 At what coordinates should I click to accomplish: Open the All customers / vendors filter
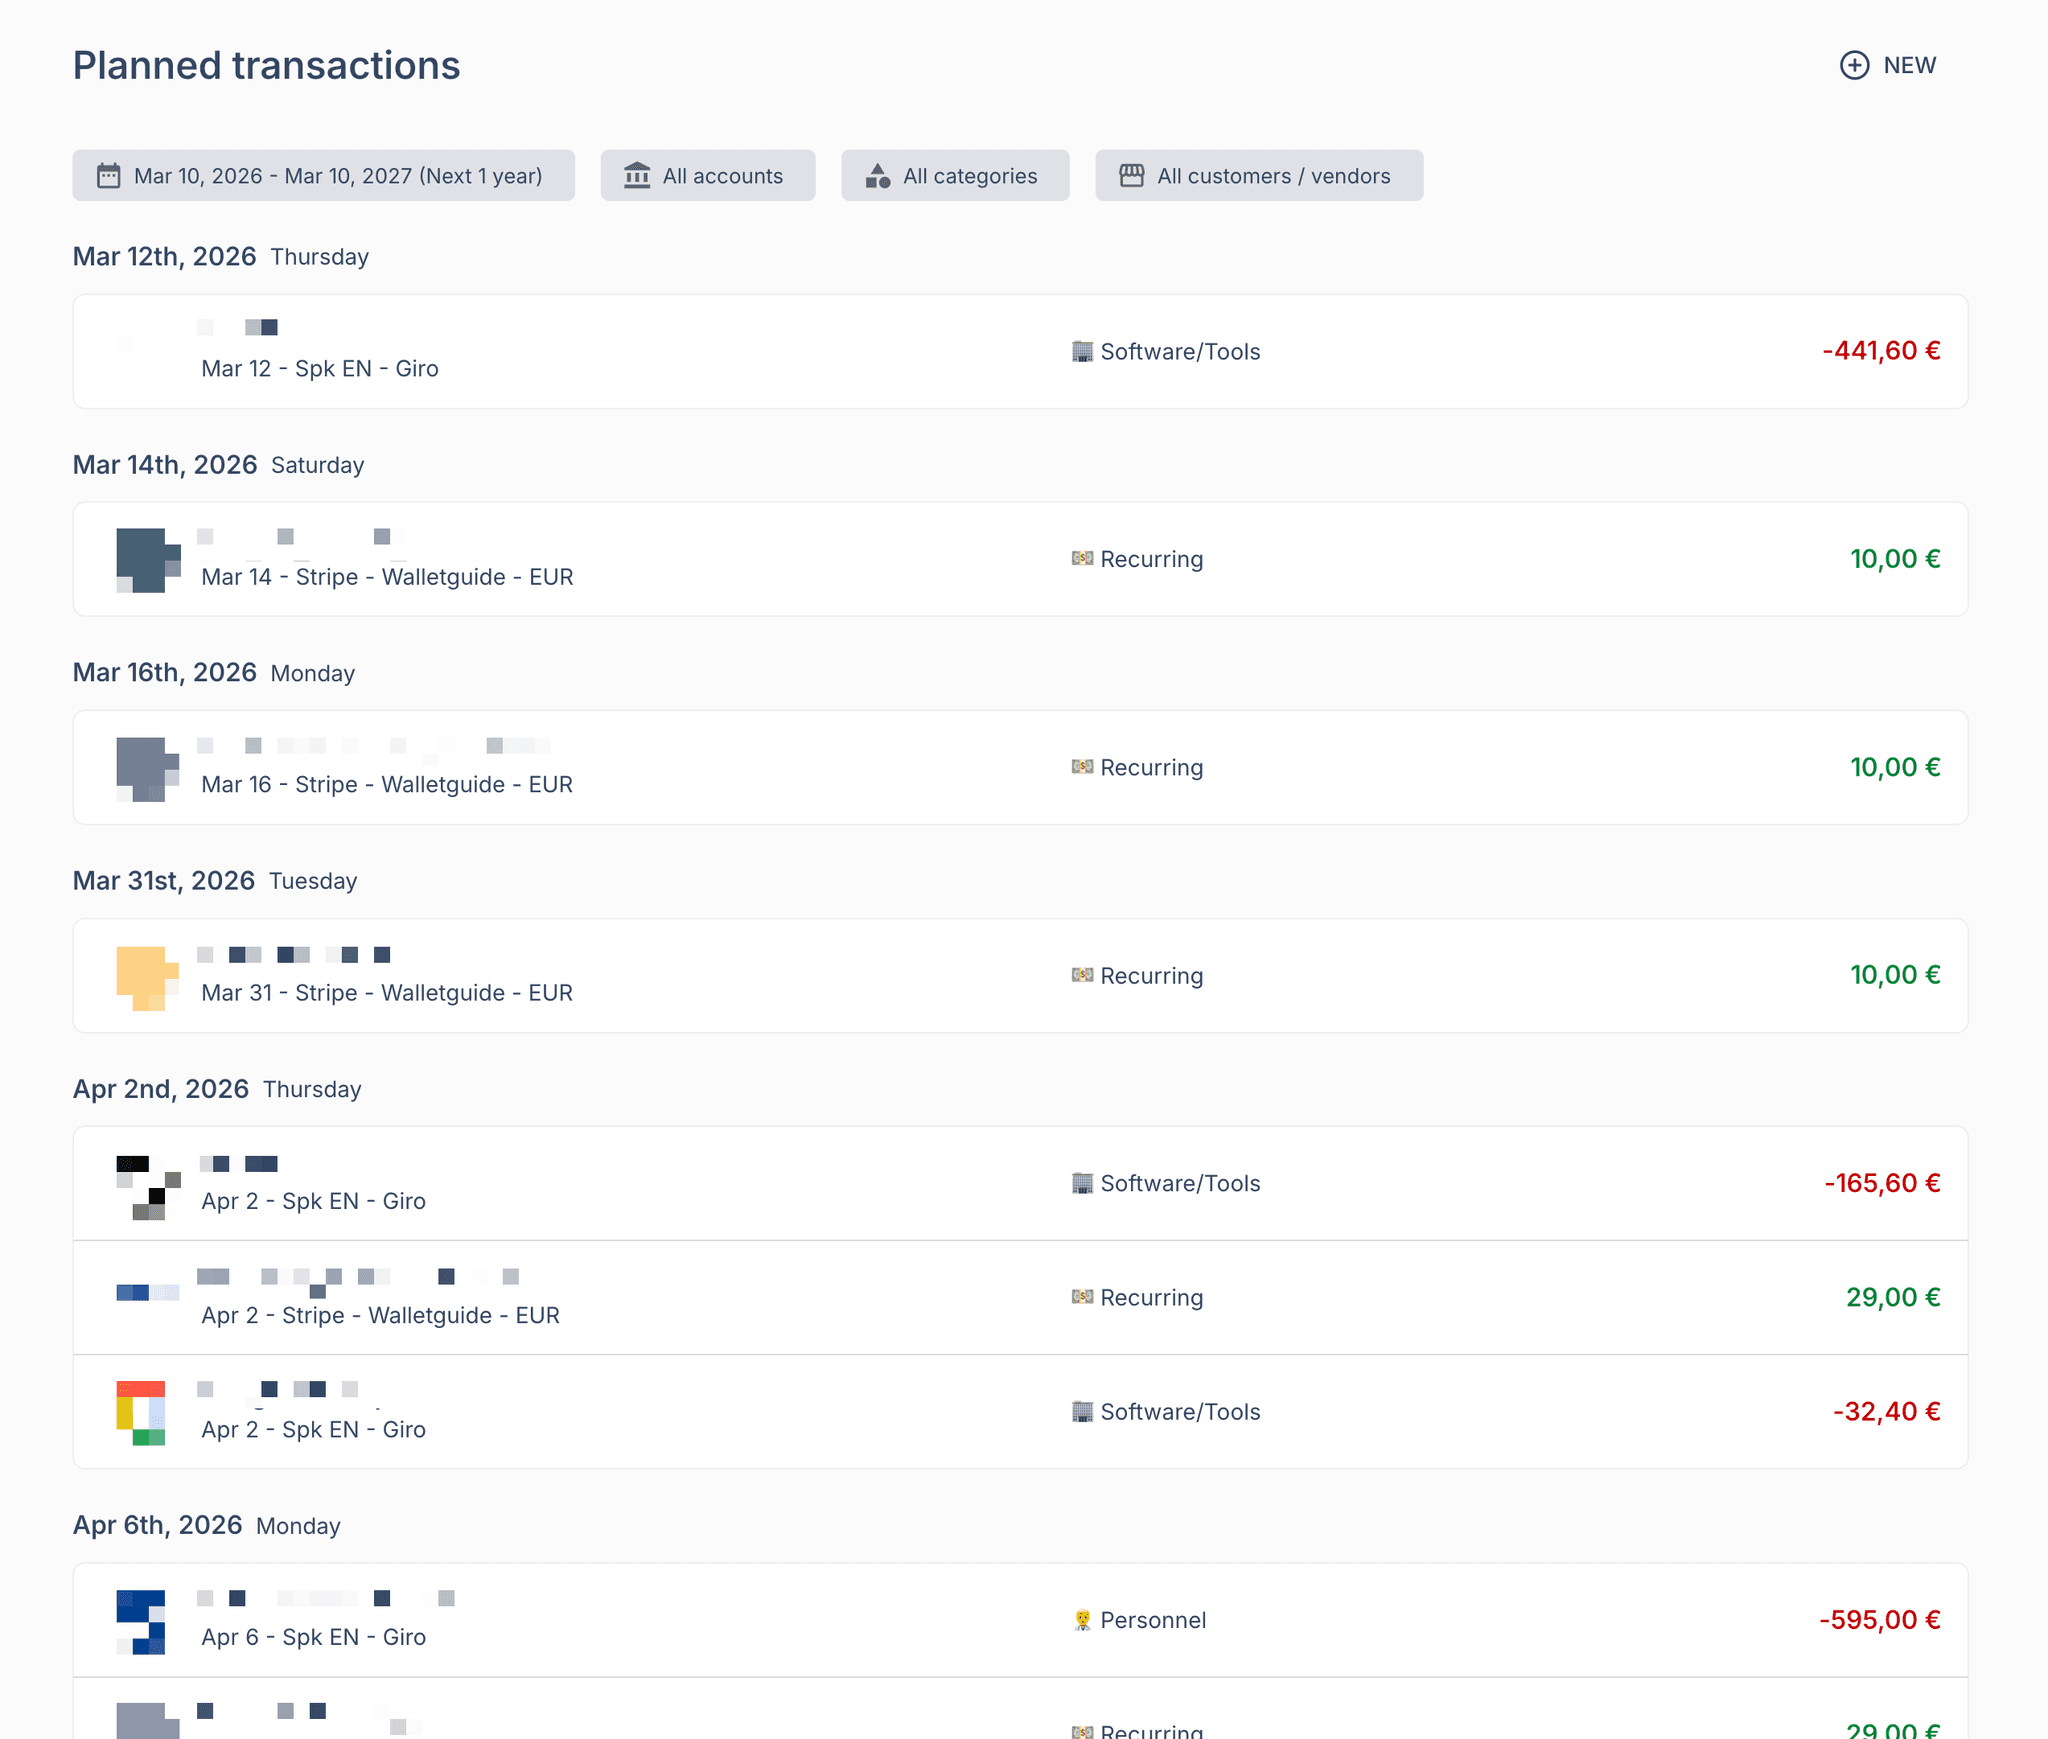tap(1259, 176)
